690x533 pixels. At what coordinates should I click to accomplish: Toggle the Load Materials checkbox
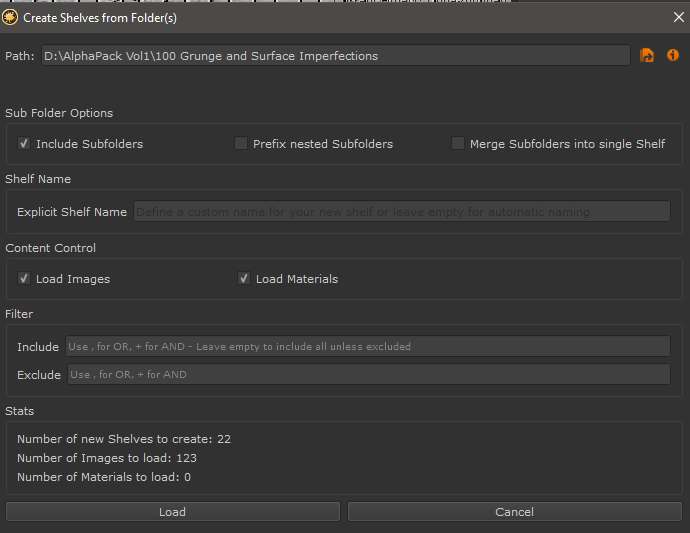(x=244, y=279)
